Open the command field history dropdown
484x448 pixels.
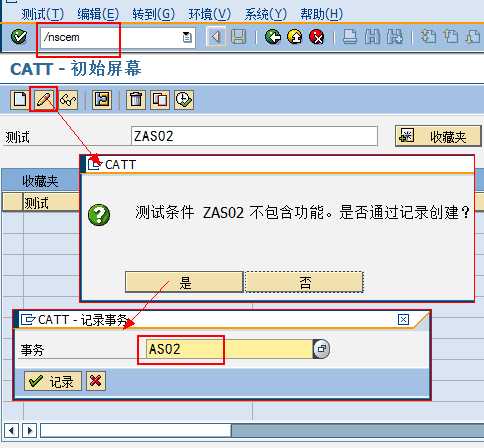tap(187, 37)
